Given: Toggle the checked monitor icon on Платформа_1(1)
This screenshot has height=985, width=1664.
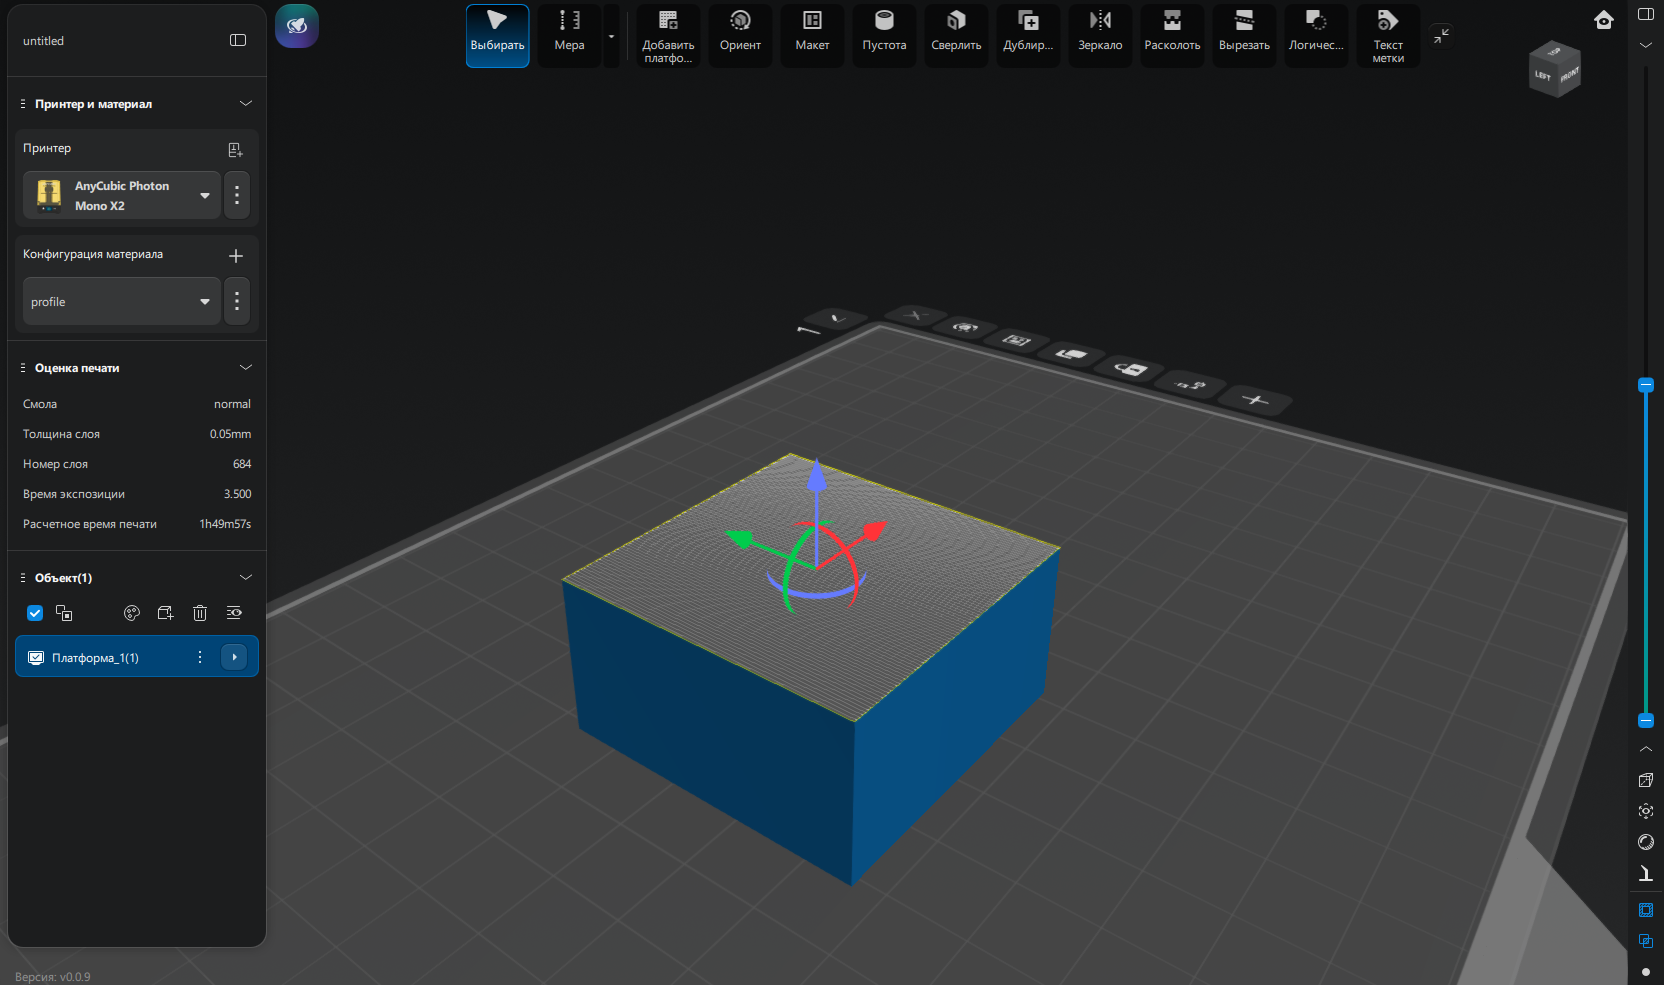Looking at the screenshot, I should click(36, 658).
